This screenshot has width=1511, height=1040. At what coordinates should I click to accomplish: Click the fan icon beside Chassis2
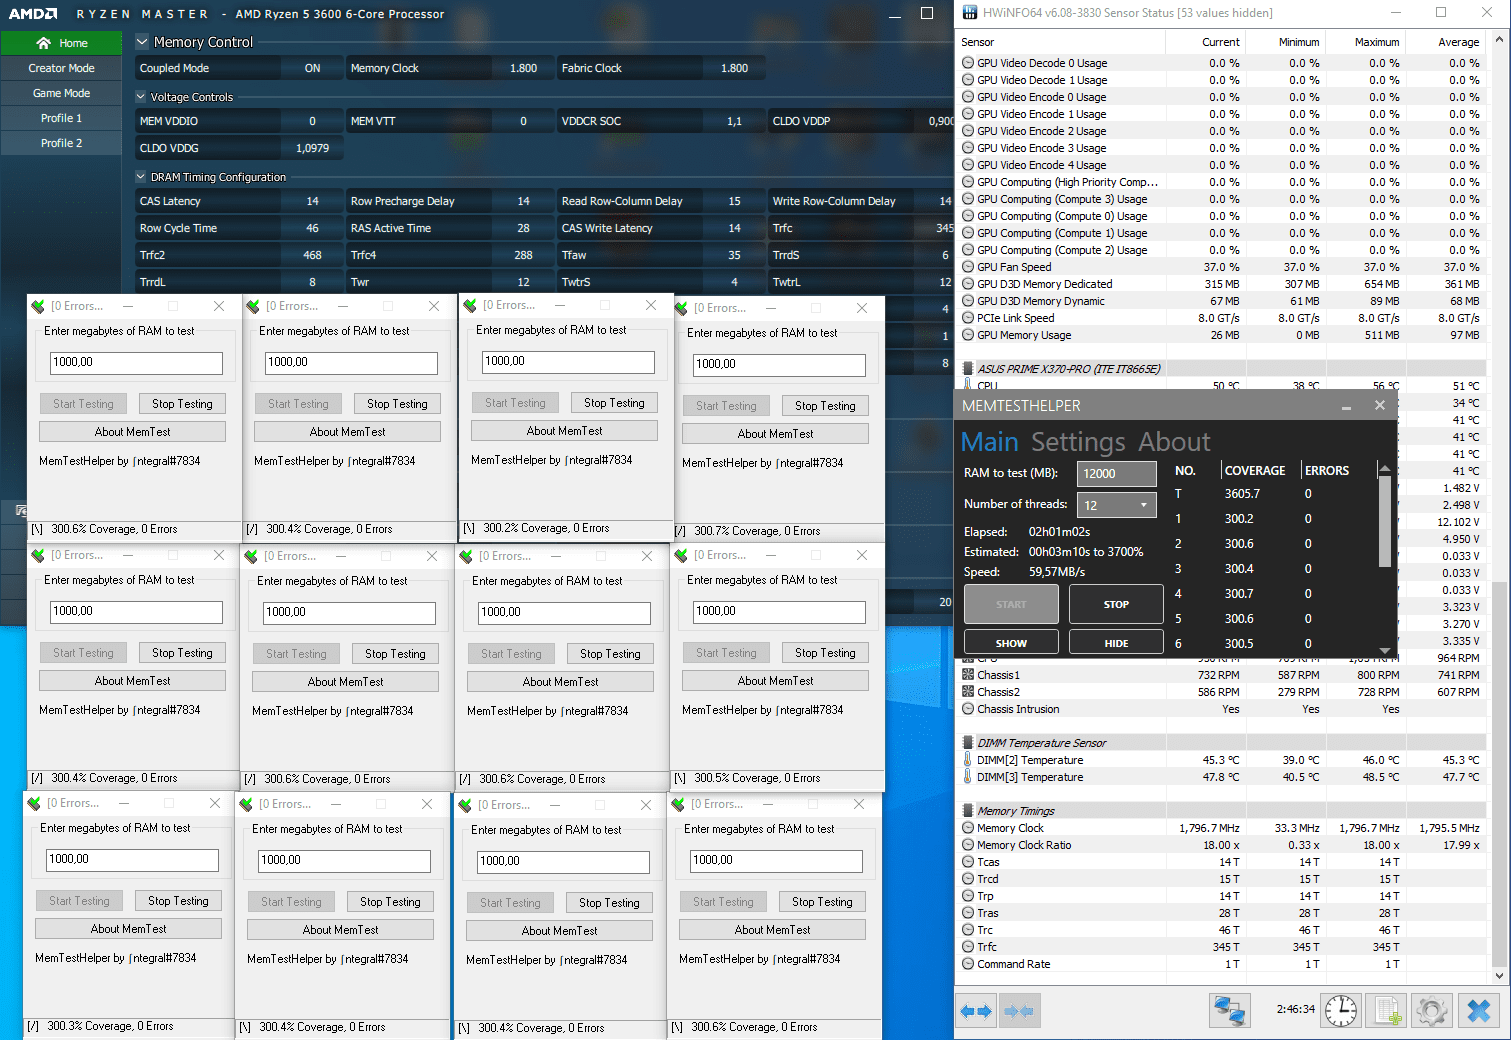(x=968, y=692)
